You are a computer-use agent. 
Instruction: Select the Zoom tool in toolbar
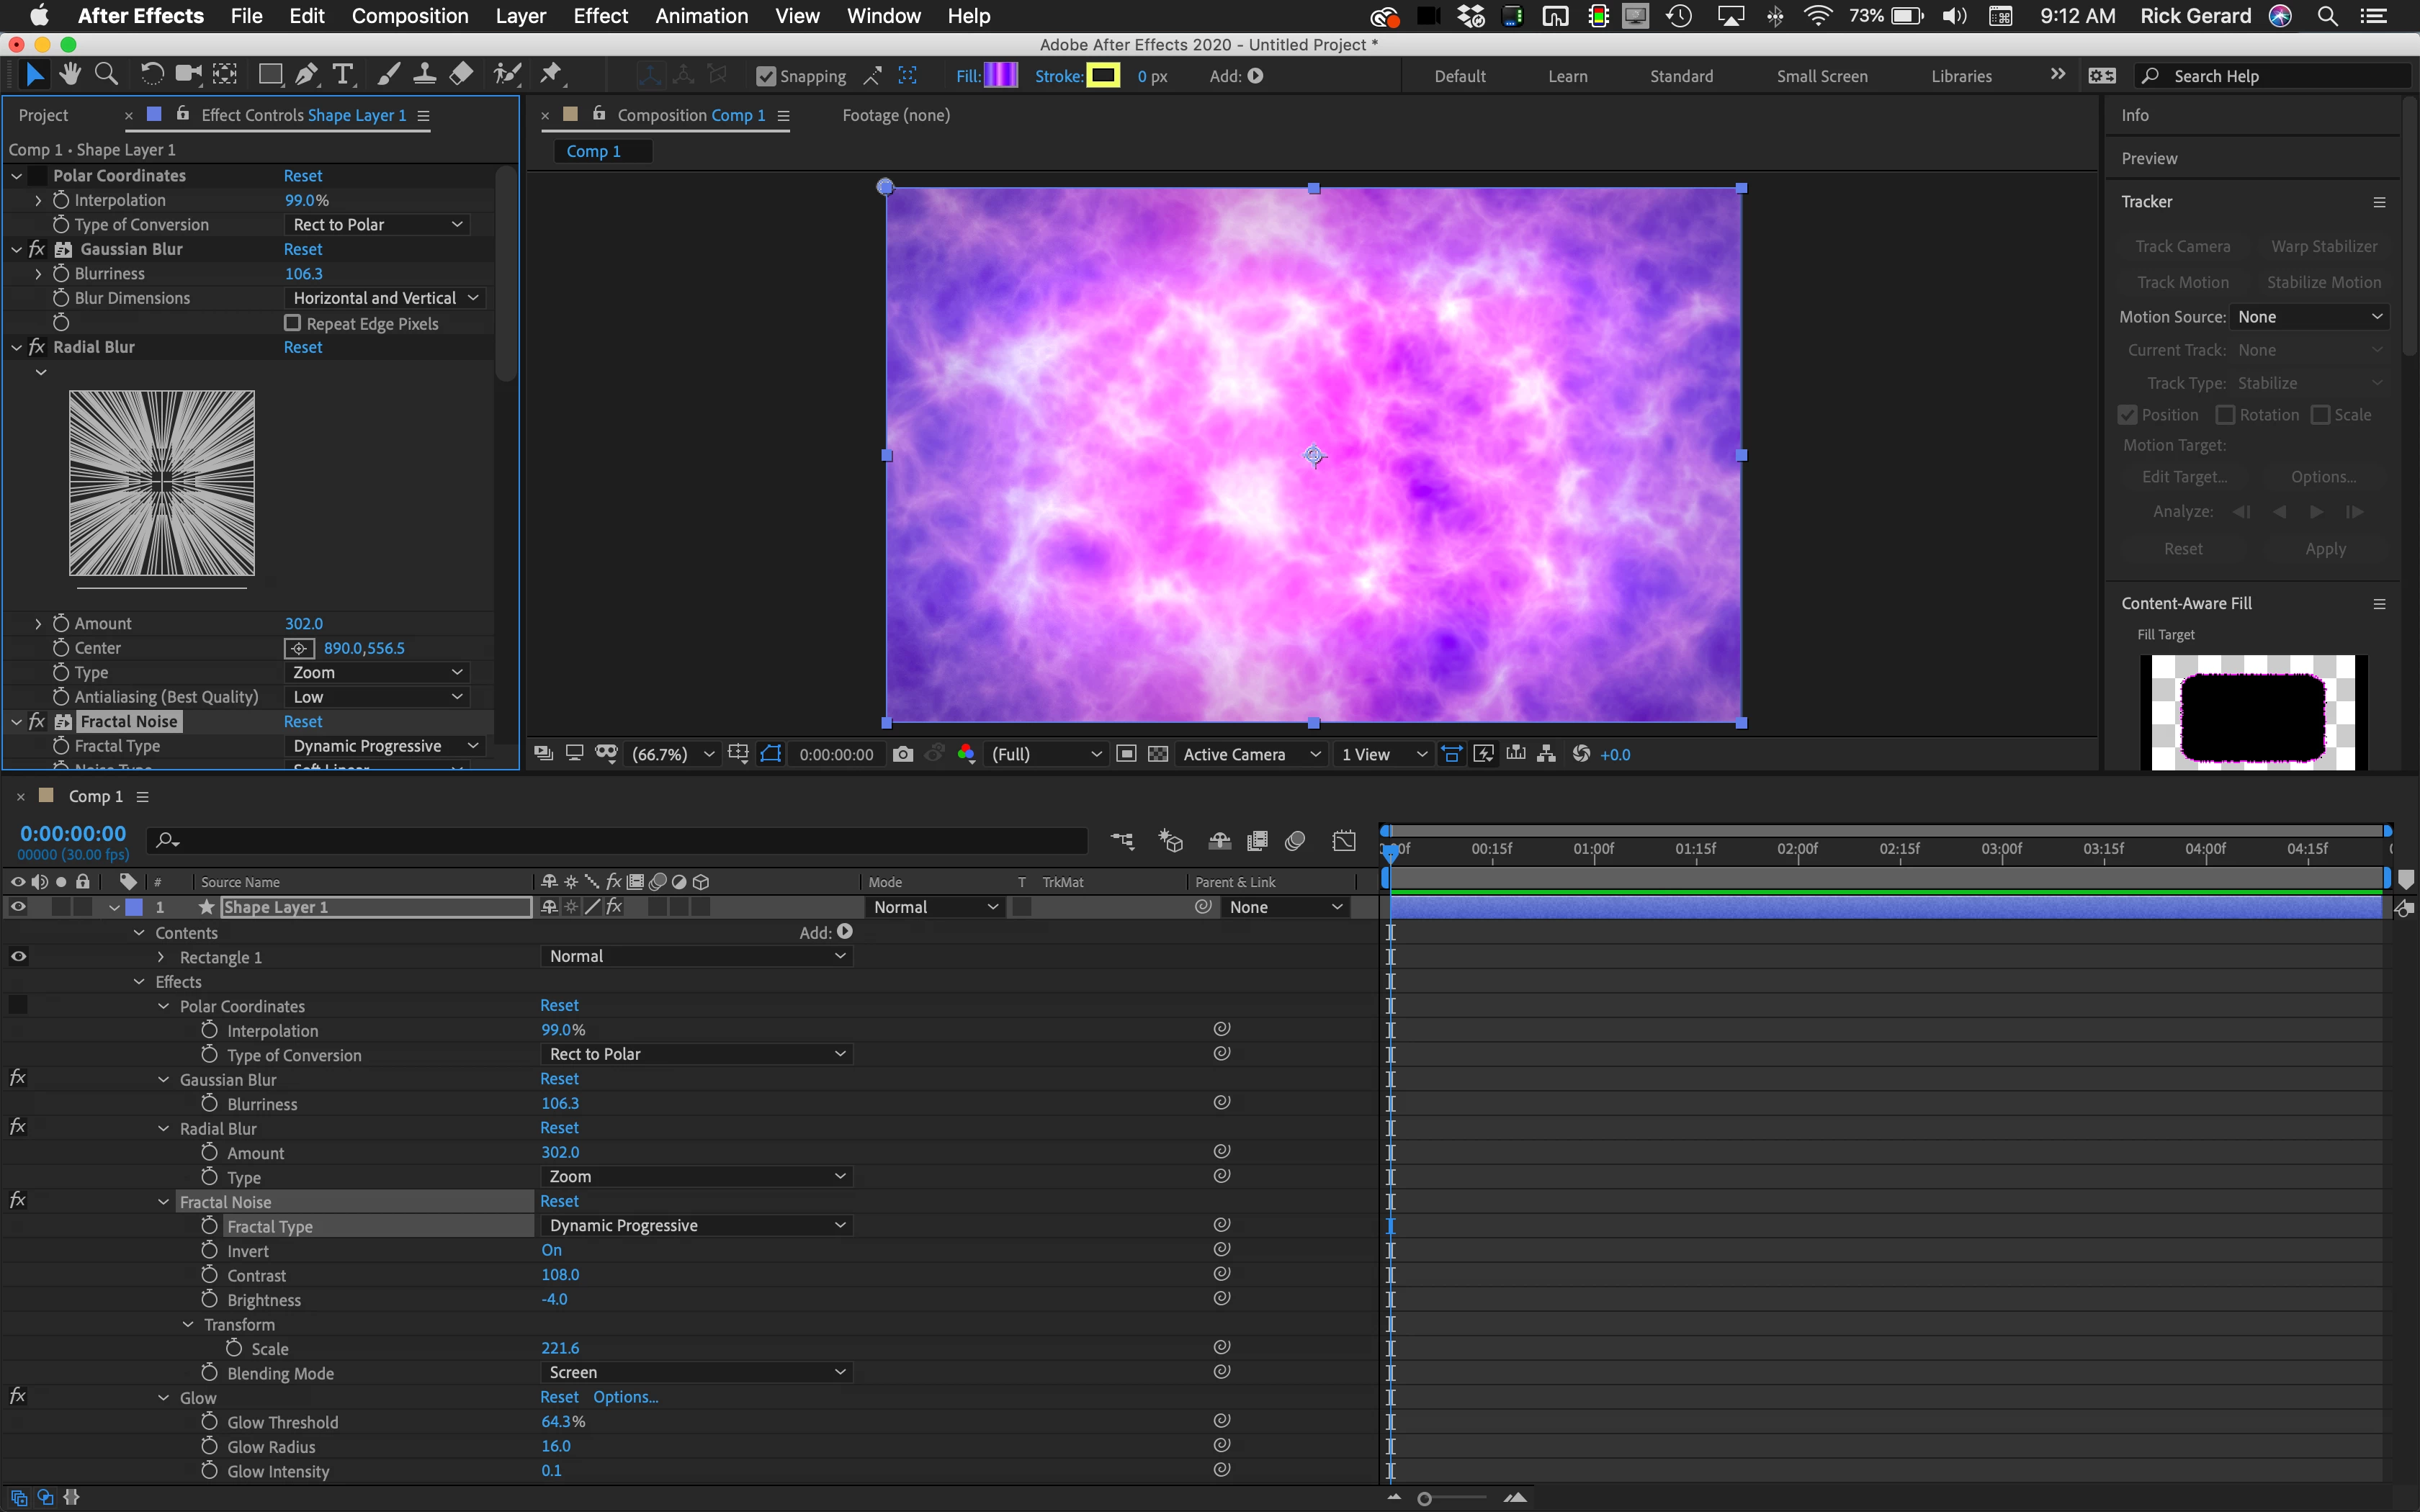pyautogui.click(x=106, y=75)
